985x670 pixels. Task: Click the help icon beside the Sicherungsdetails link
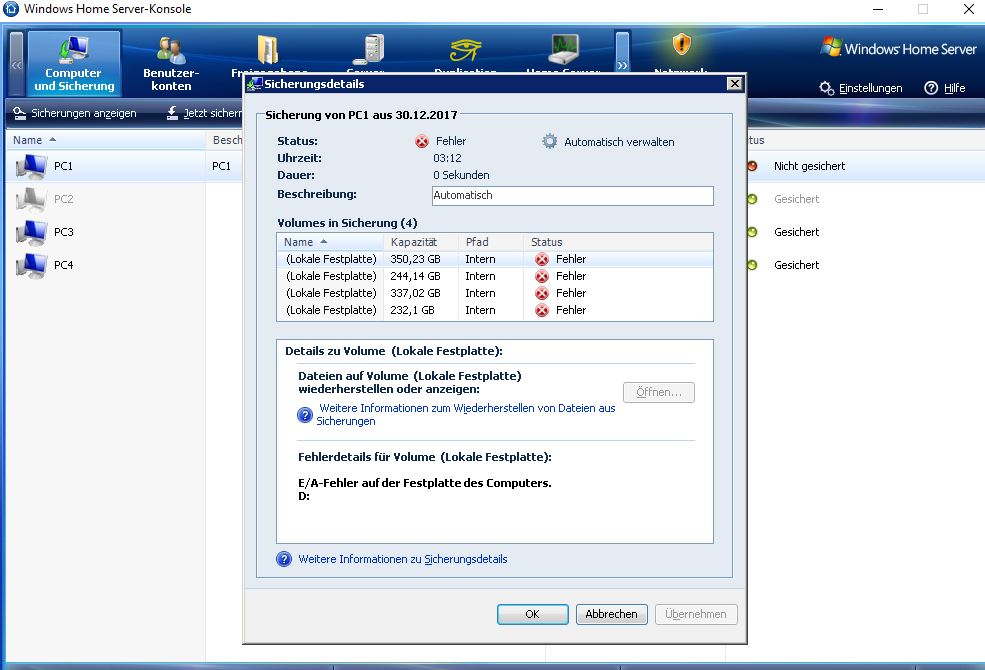(284, 559)
